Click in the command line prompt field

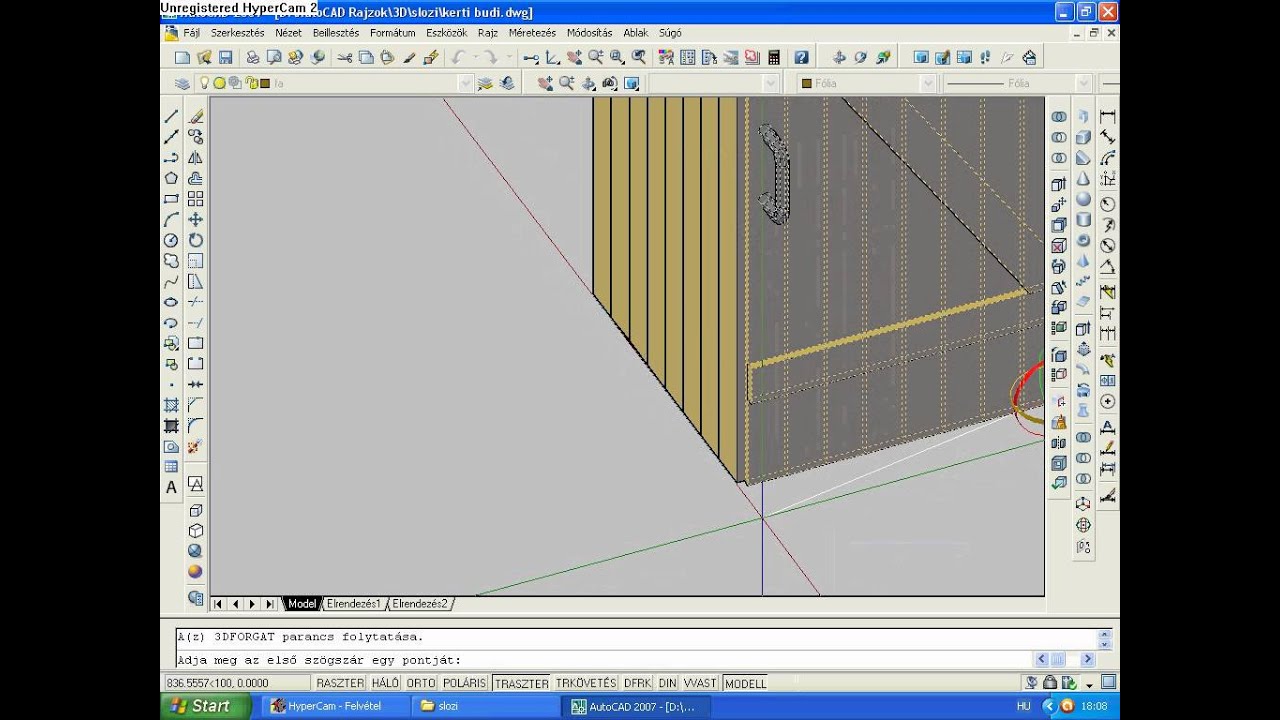[x=603, y=660]
